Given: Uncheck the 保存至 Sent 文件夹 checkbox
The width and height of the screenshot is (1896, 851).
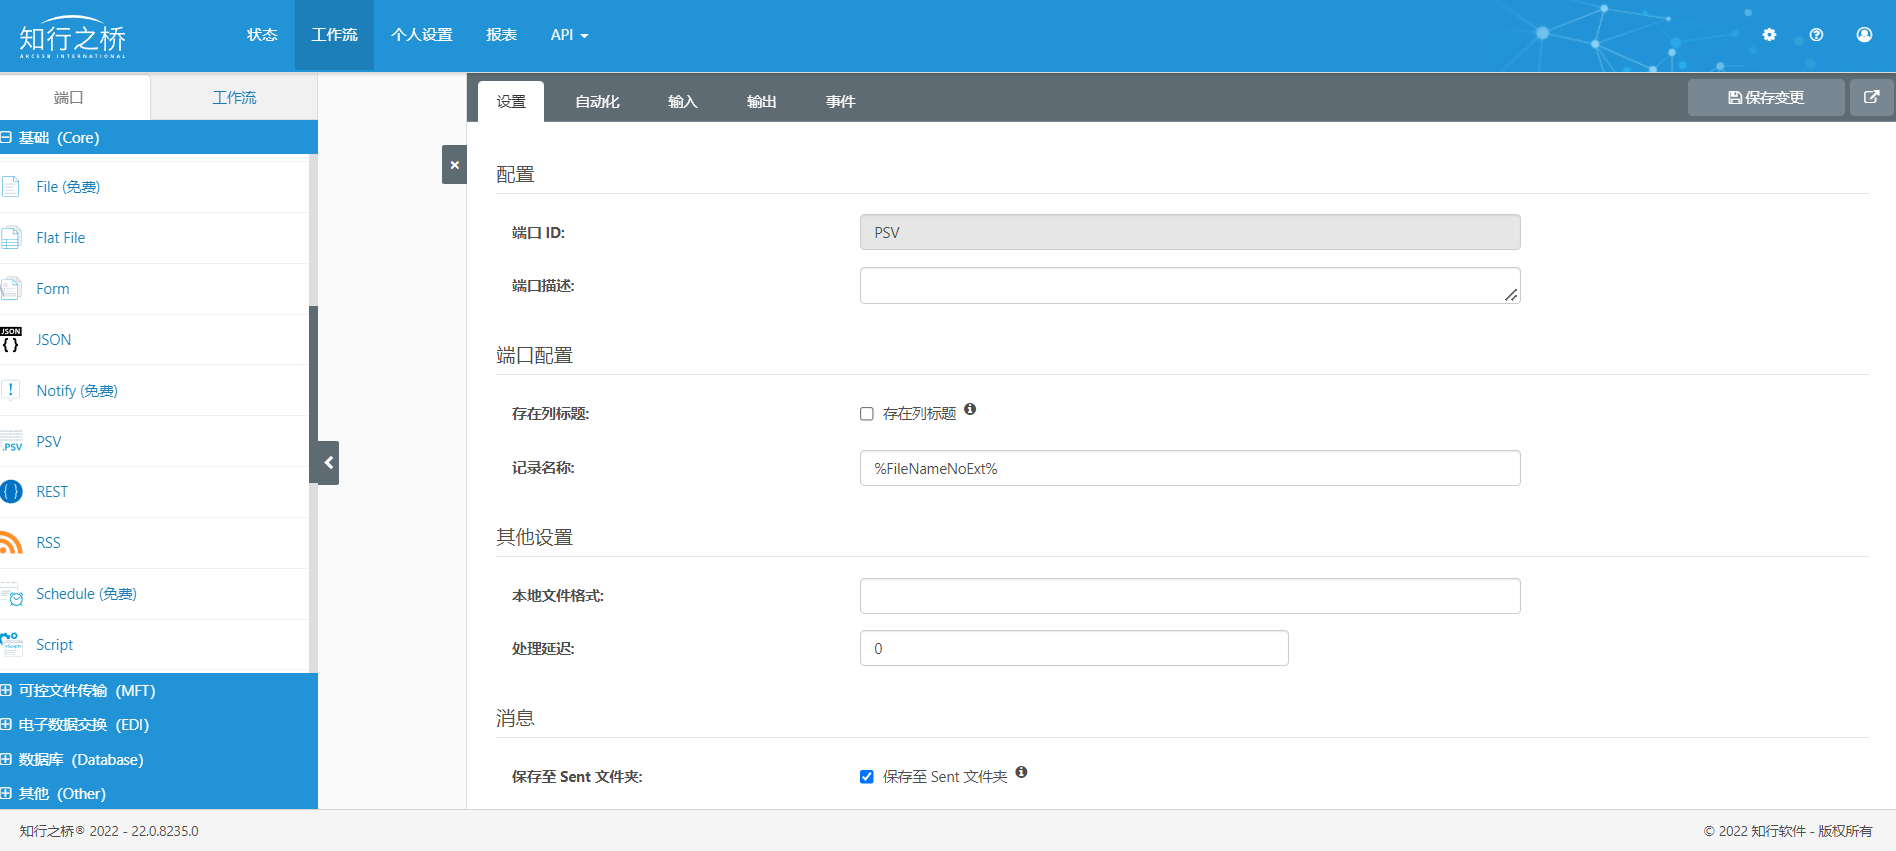Looking at the screenshot, I should click(867, 777).
